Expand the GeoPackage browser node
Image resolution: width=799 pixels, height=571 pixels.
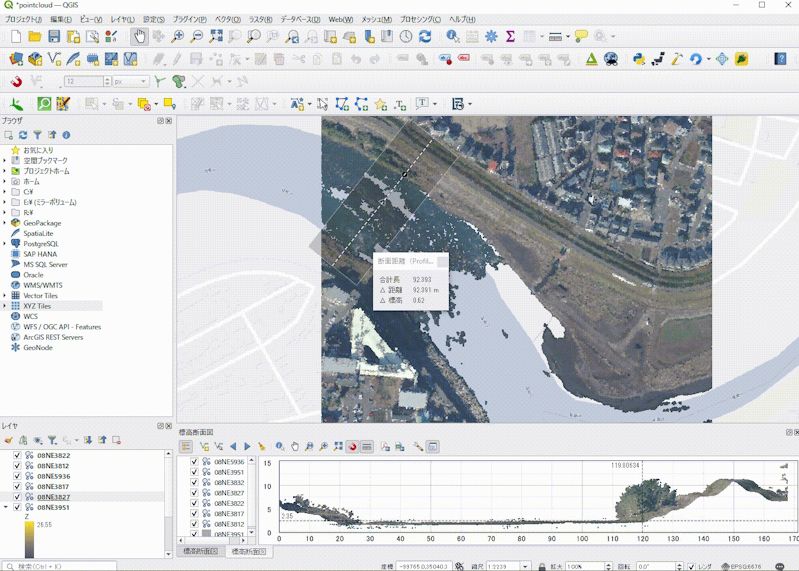[x=5, y=223]
